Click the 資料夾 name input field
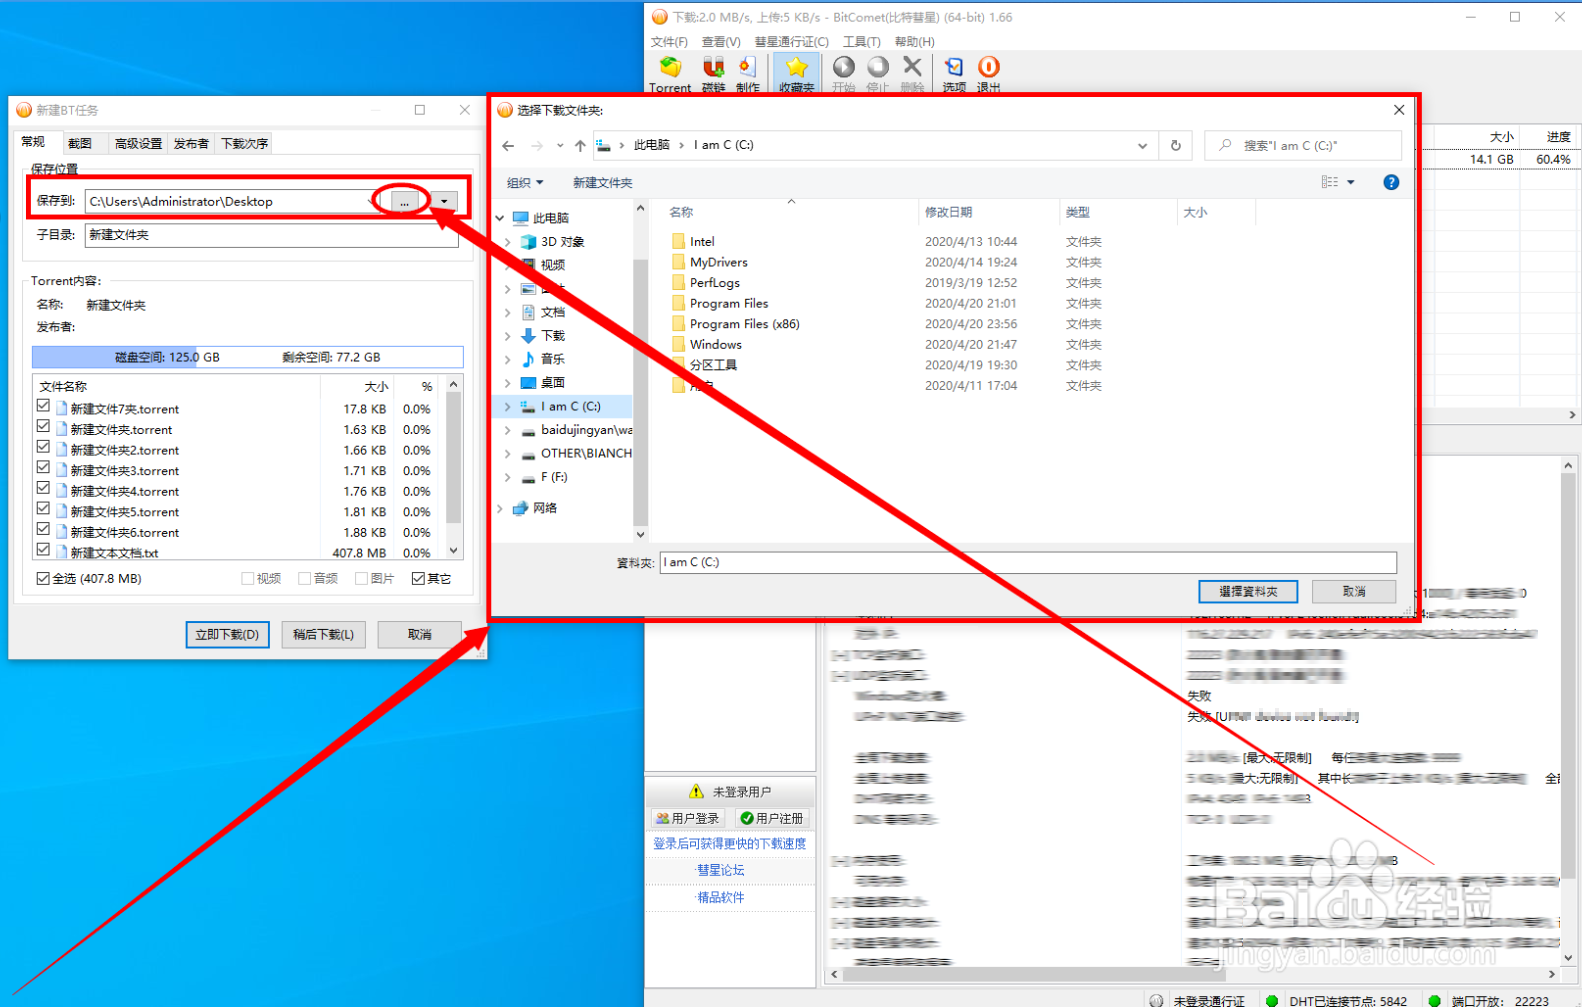The image size is (1582, 1007). (x=1028, y=562)
